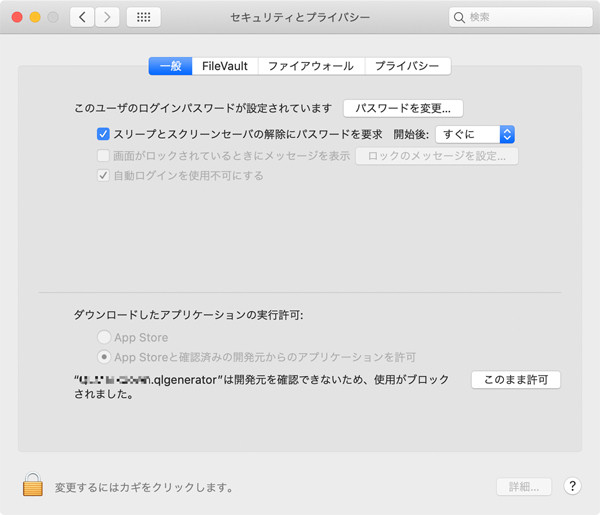The height and width of the screenshot is (515, 600).
Task: Click ダウンロードしたアプリケーションの実行許可 label
Action: pos(188,315)
